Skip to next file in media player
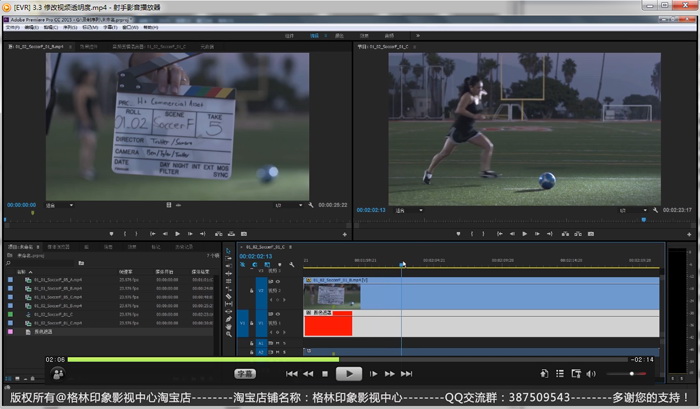Screen dimensions: 700x409 point(406,374)
